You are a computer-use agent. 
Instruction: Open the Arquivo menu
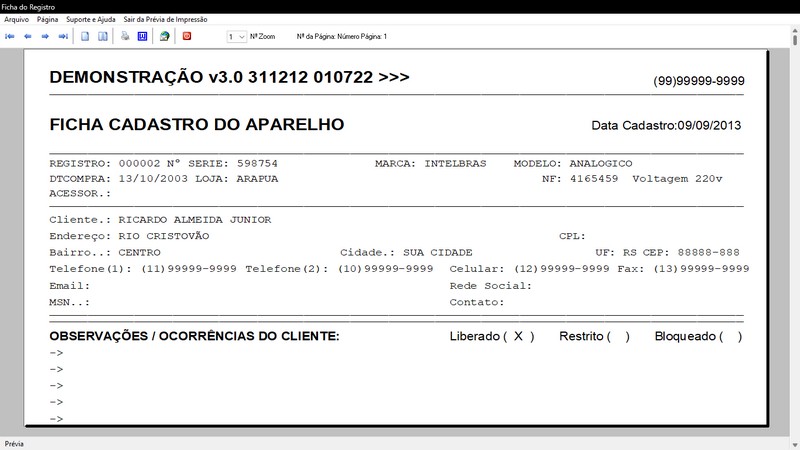16,19
